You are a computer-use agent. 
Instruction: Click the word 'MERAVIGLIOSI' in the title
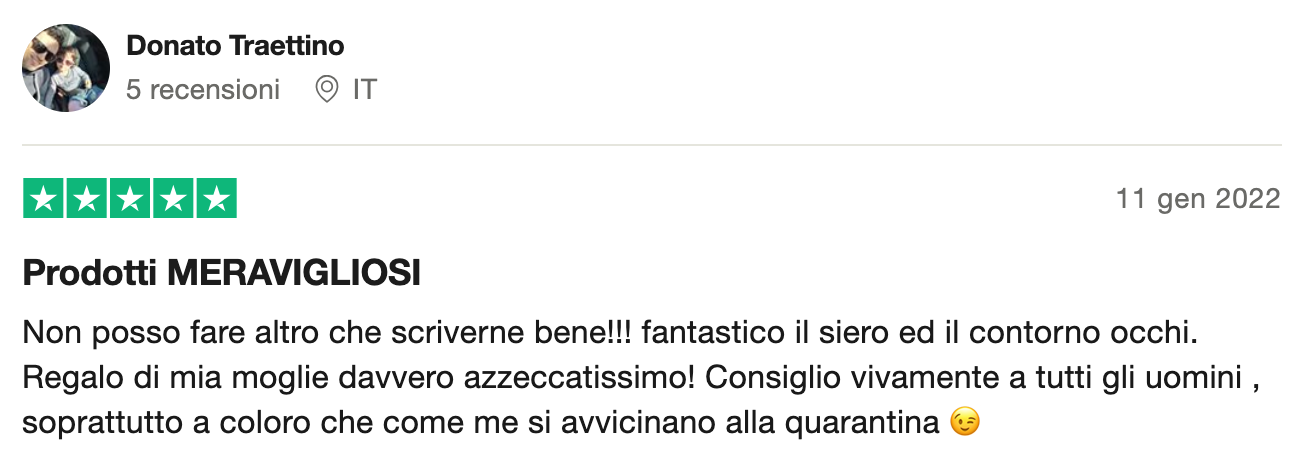pyautogui.click(x=293, y=273)
